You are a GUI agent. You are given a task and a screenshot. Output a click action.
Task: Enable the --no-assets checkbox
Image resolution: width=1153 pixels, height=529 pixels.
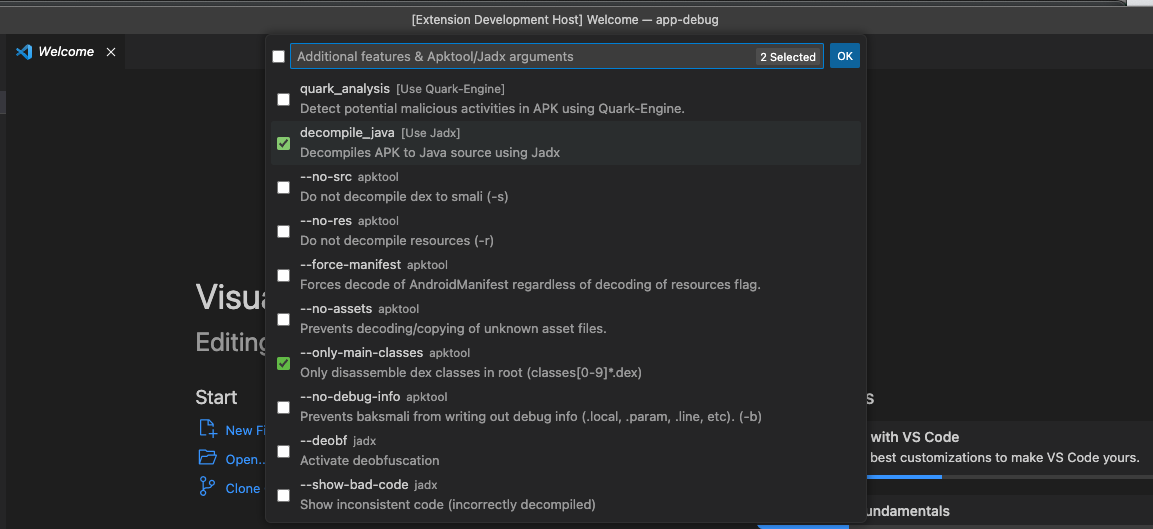283,319
